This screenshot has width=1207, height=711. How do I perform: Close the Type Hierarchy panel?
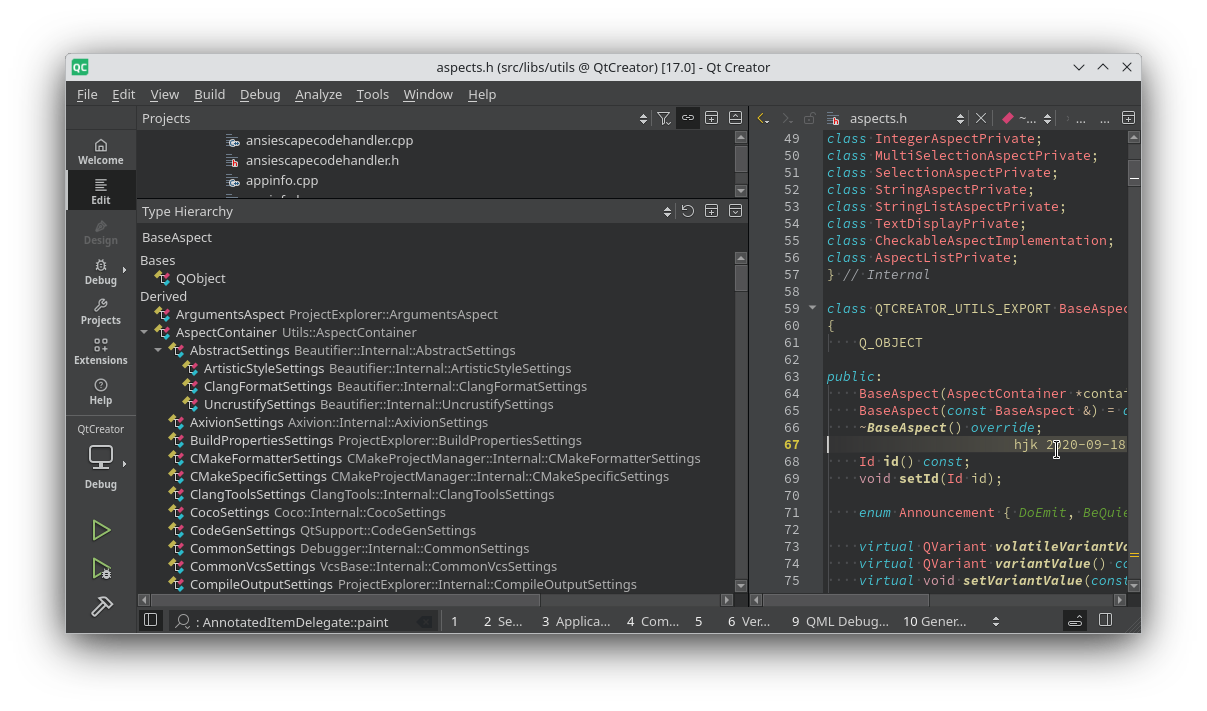point(735,211)
